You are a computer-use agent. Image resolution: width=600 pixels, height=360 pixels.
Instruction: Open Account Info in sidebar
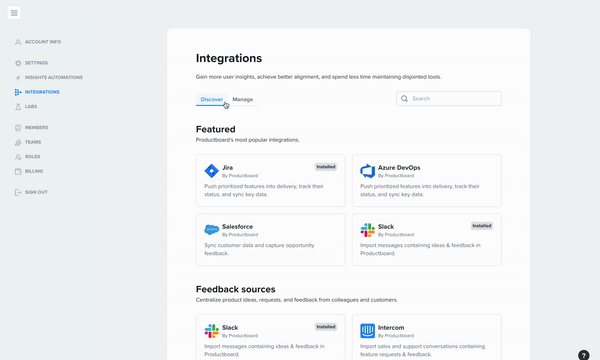pos(43,42)
